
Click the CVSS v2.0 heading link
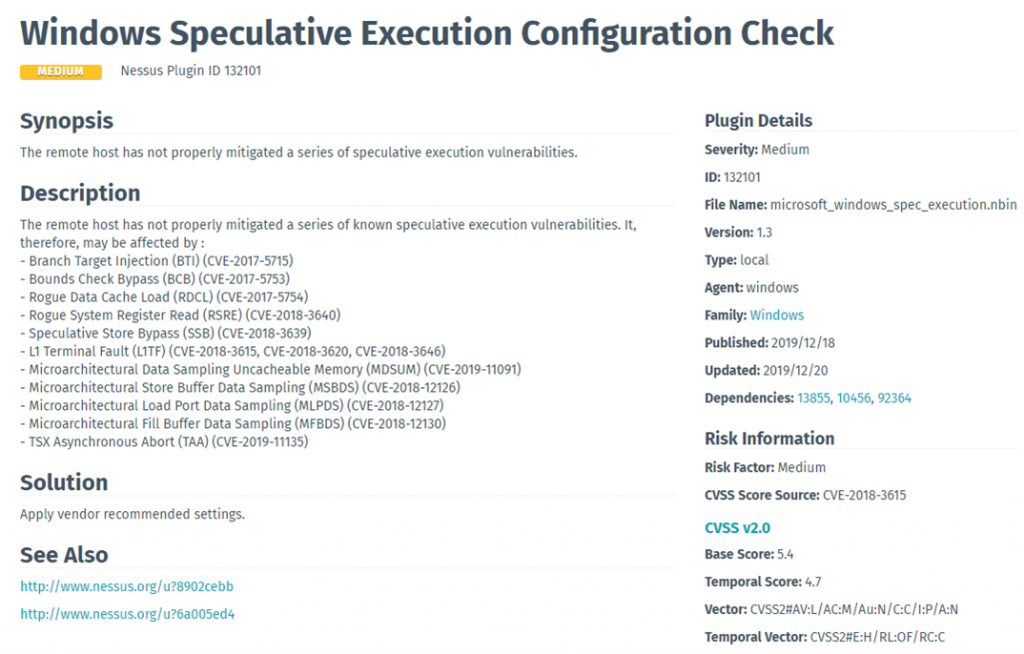737,528
